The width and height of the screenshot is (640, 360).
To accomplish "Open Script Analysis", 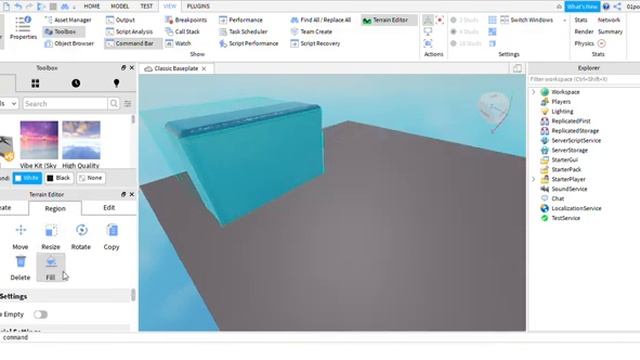I will [x=129, y=31].
